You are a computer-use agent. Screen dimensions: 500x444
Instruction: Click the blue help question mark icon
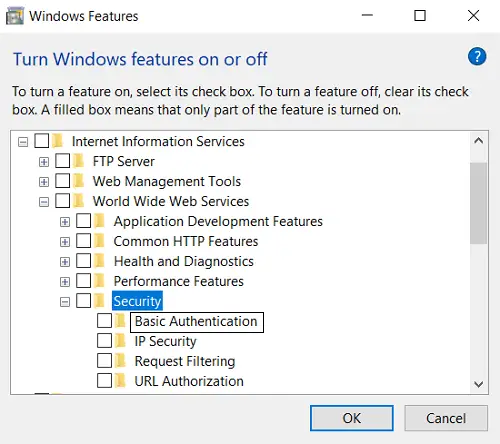click(477, 57)
